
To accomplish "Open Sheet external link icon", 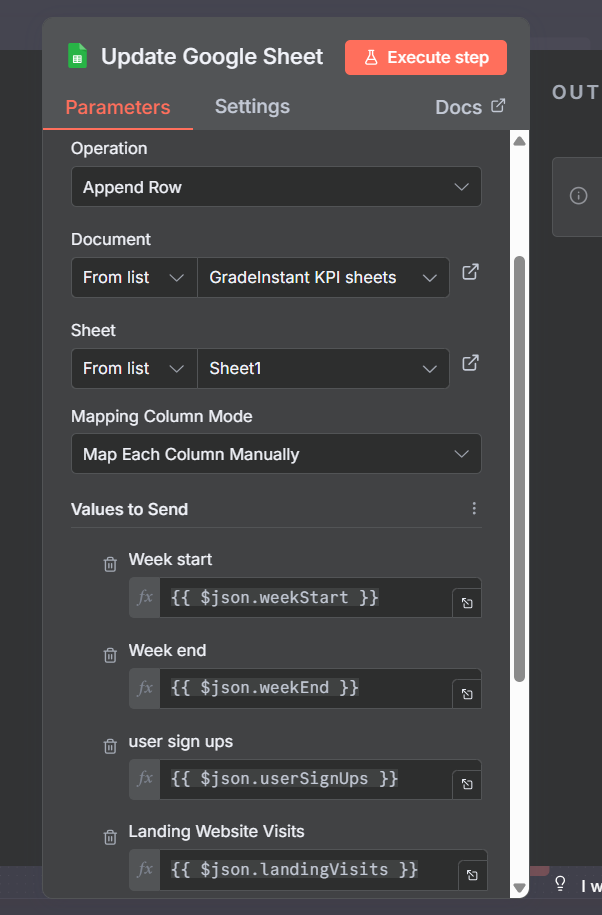I will click(470, 363).
